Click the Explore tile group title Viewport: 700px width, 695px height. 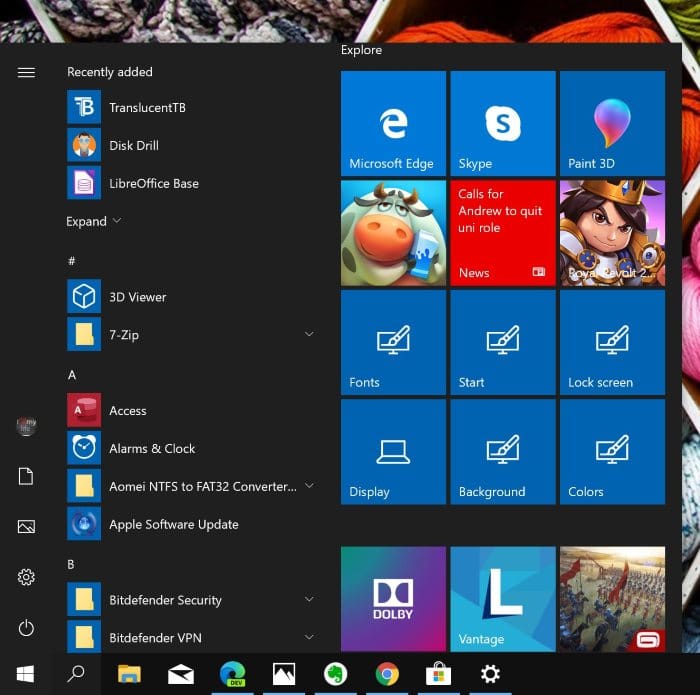point(361,50)
